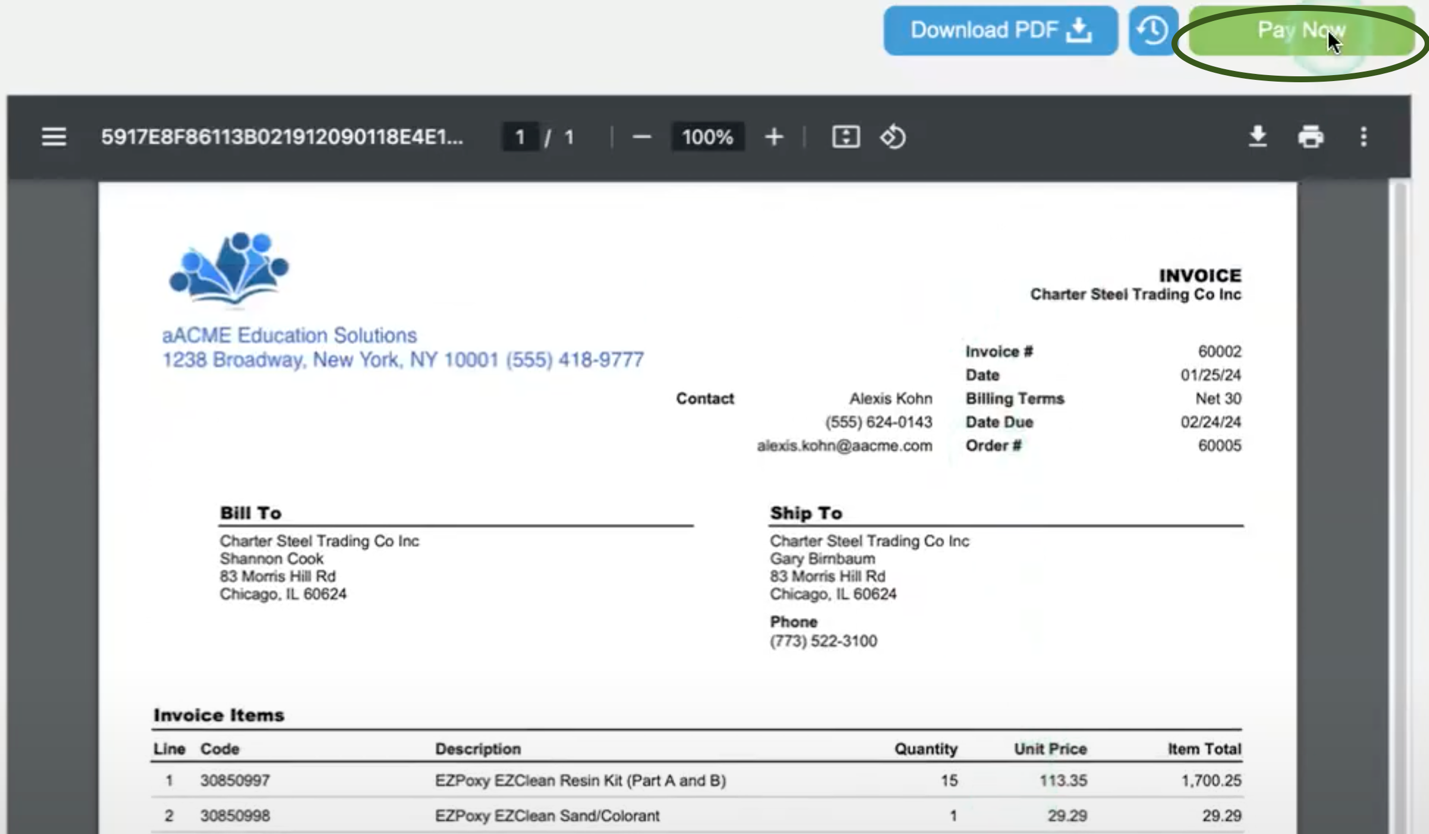This screenshot has height=834, width=1429.
Task: Click the INVOICE heading
Action: click(1200, 275)
